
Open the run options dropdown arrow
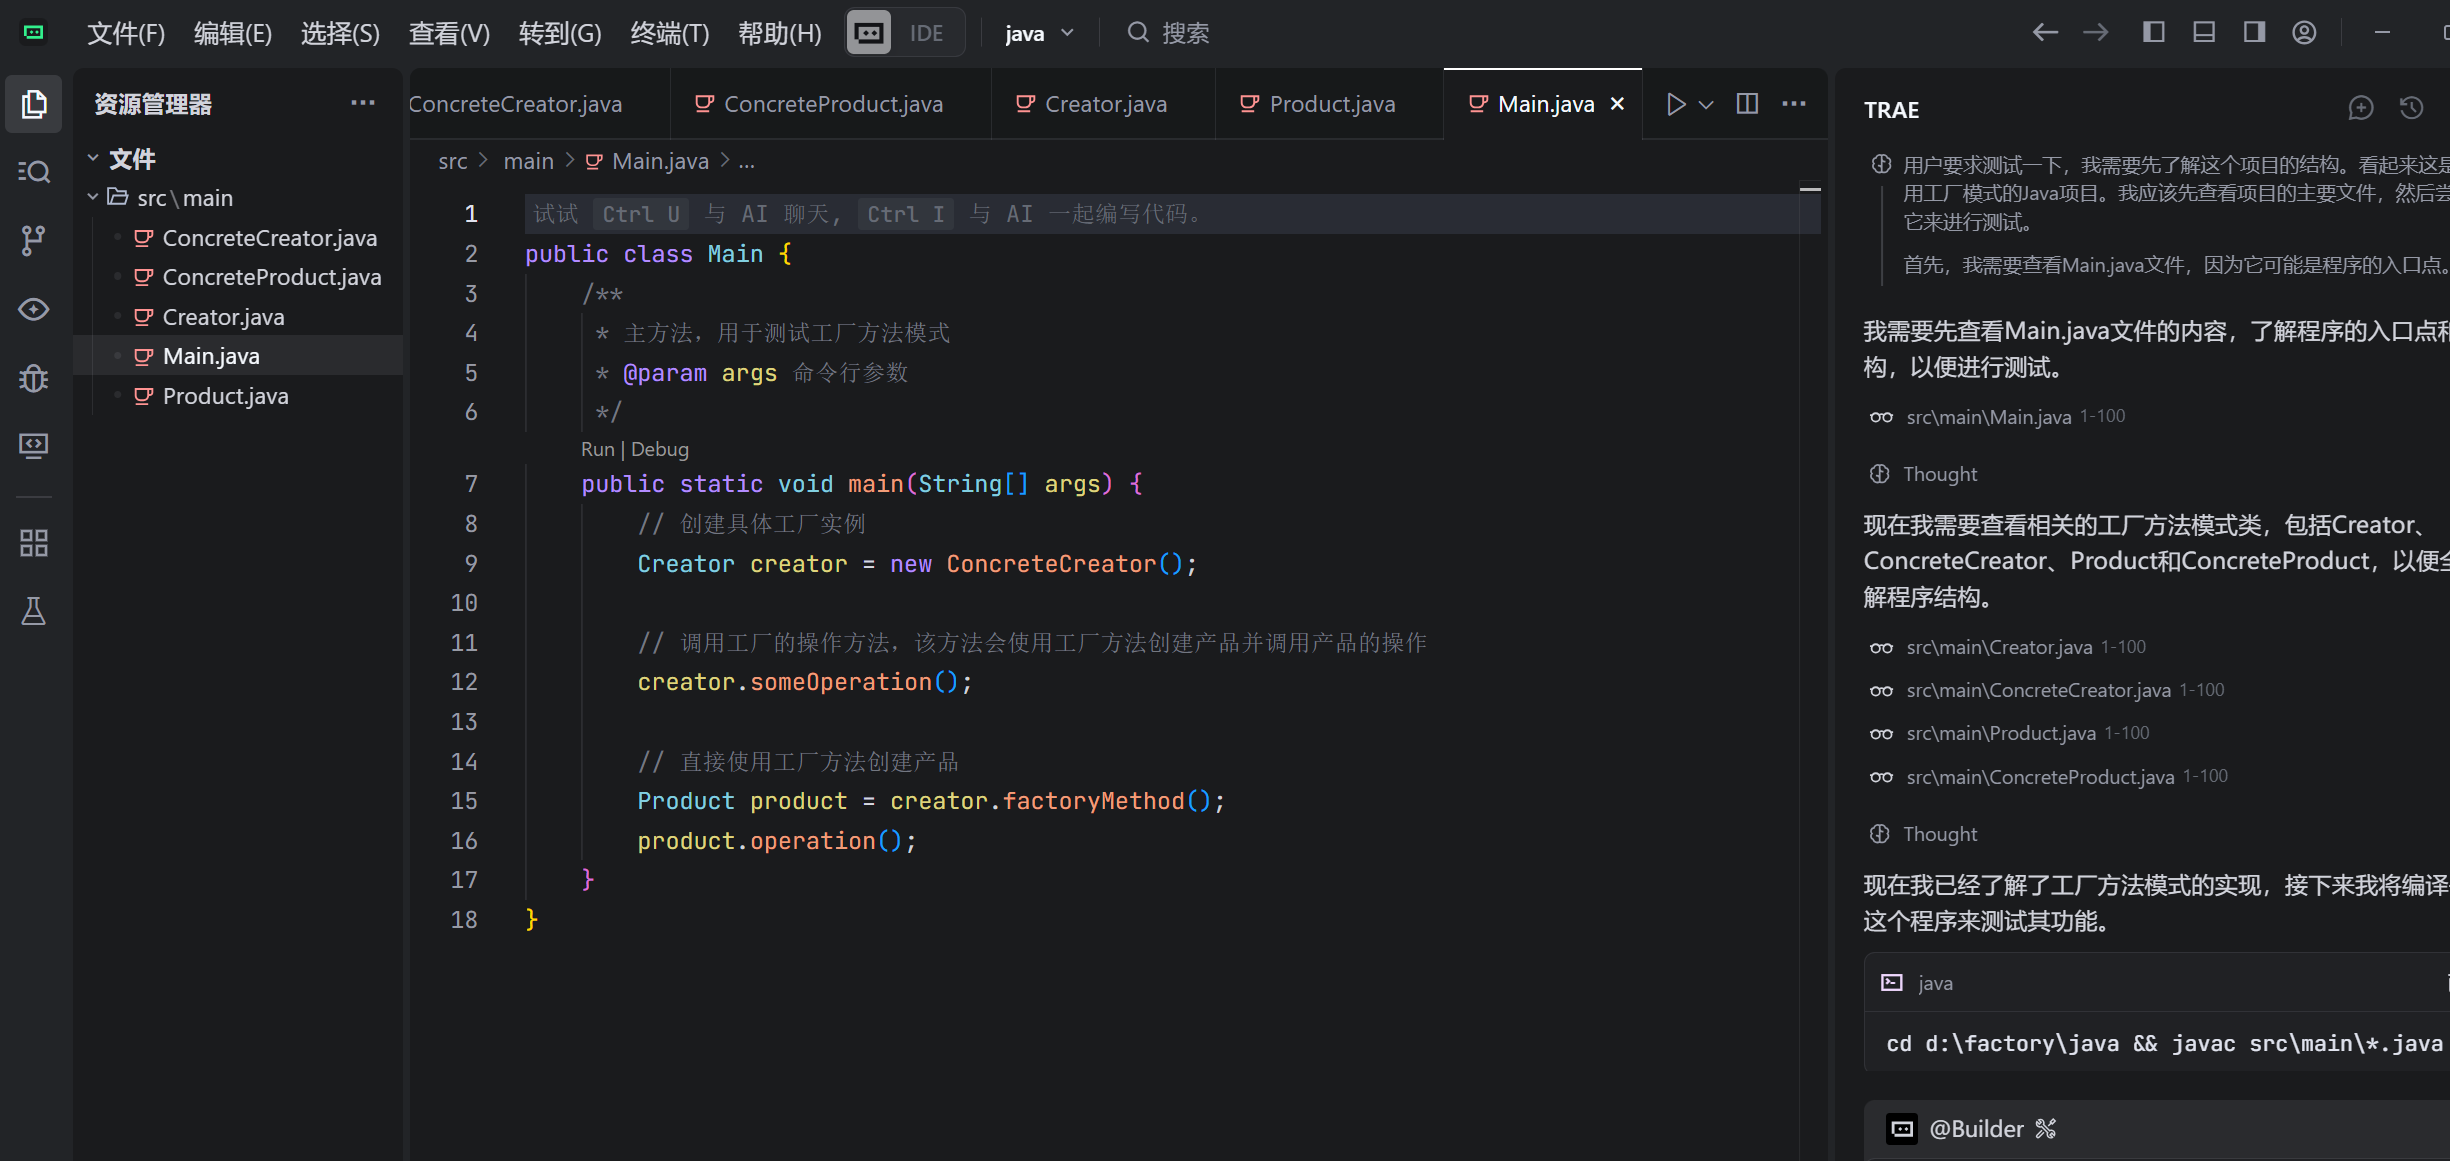[x=1706, y=104]
